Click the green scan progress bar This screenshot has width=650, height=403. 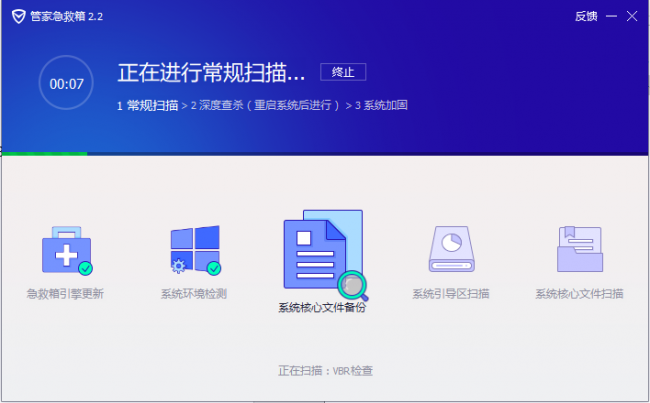click(x=44, y=154)
